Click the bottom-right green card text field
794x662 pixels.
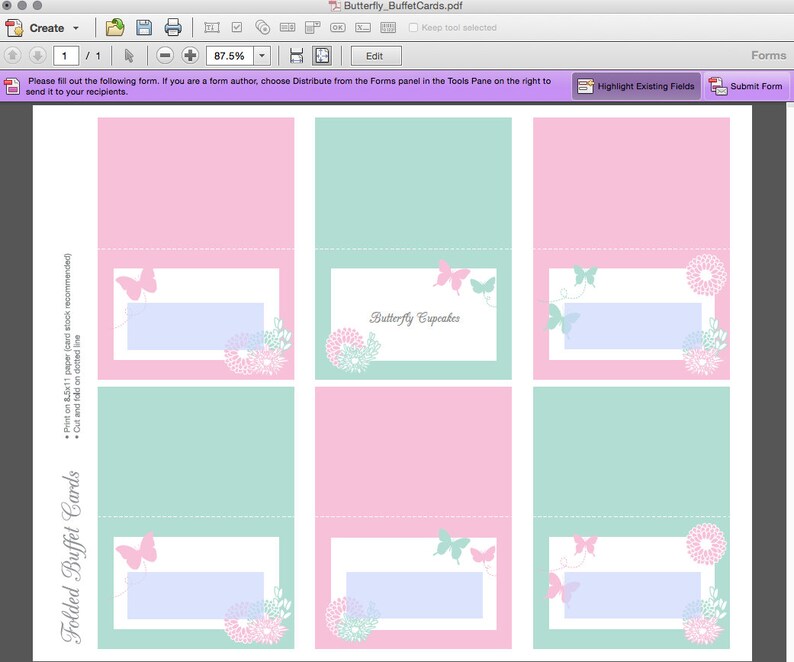click(632, 595)
